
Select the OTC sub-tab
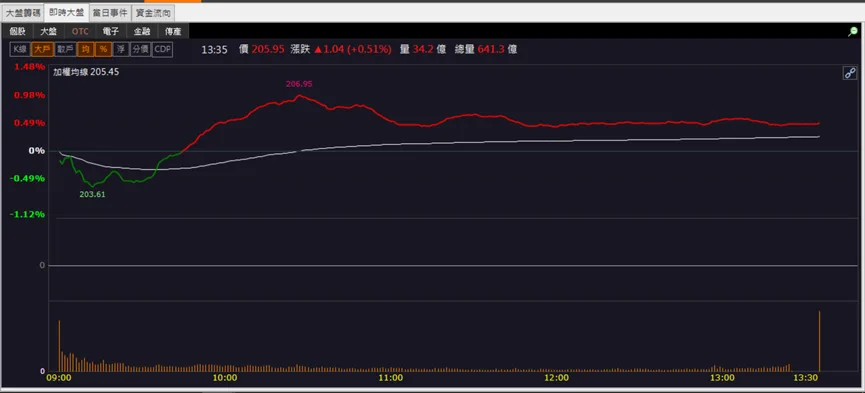pyautogui.click(x=80, y=31)
